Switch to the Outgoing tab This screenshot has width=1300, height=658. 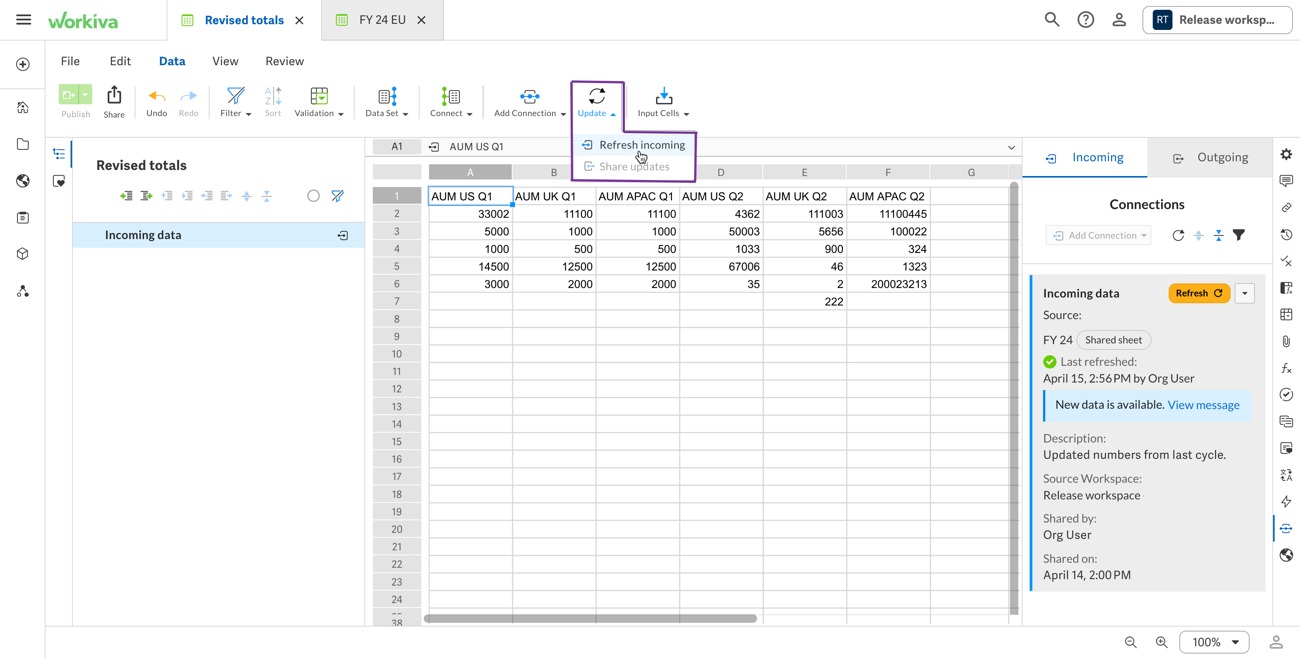[1211, 158]
